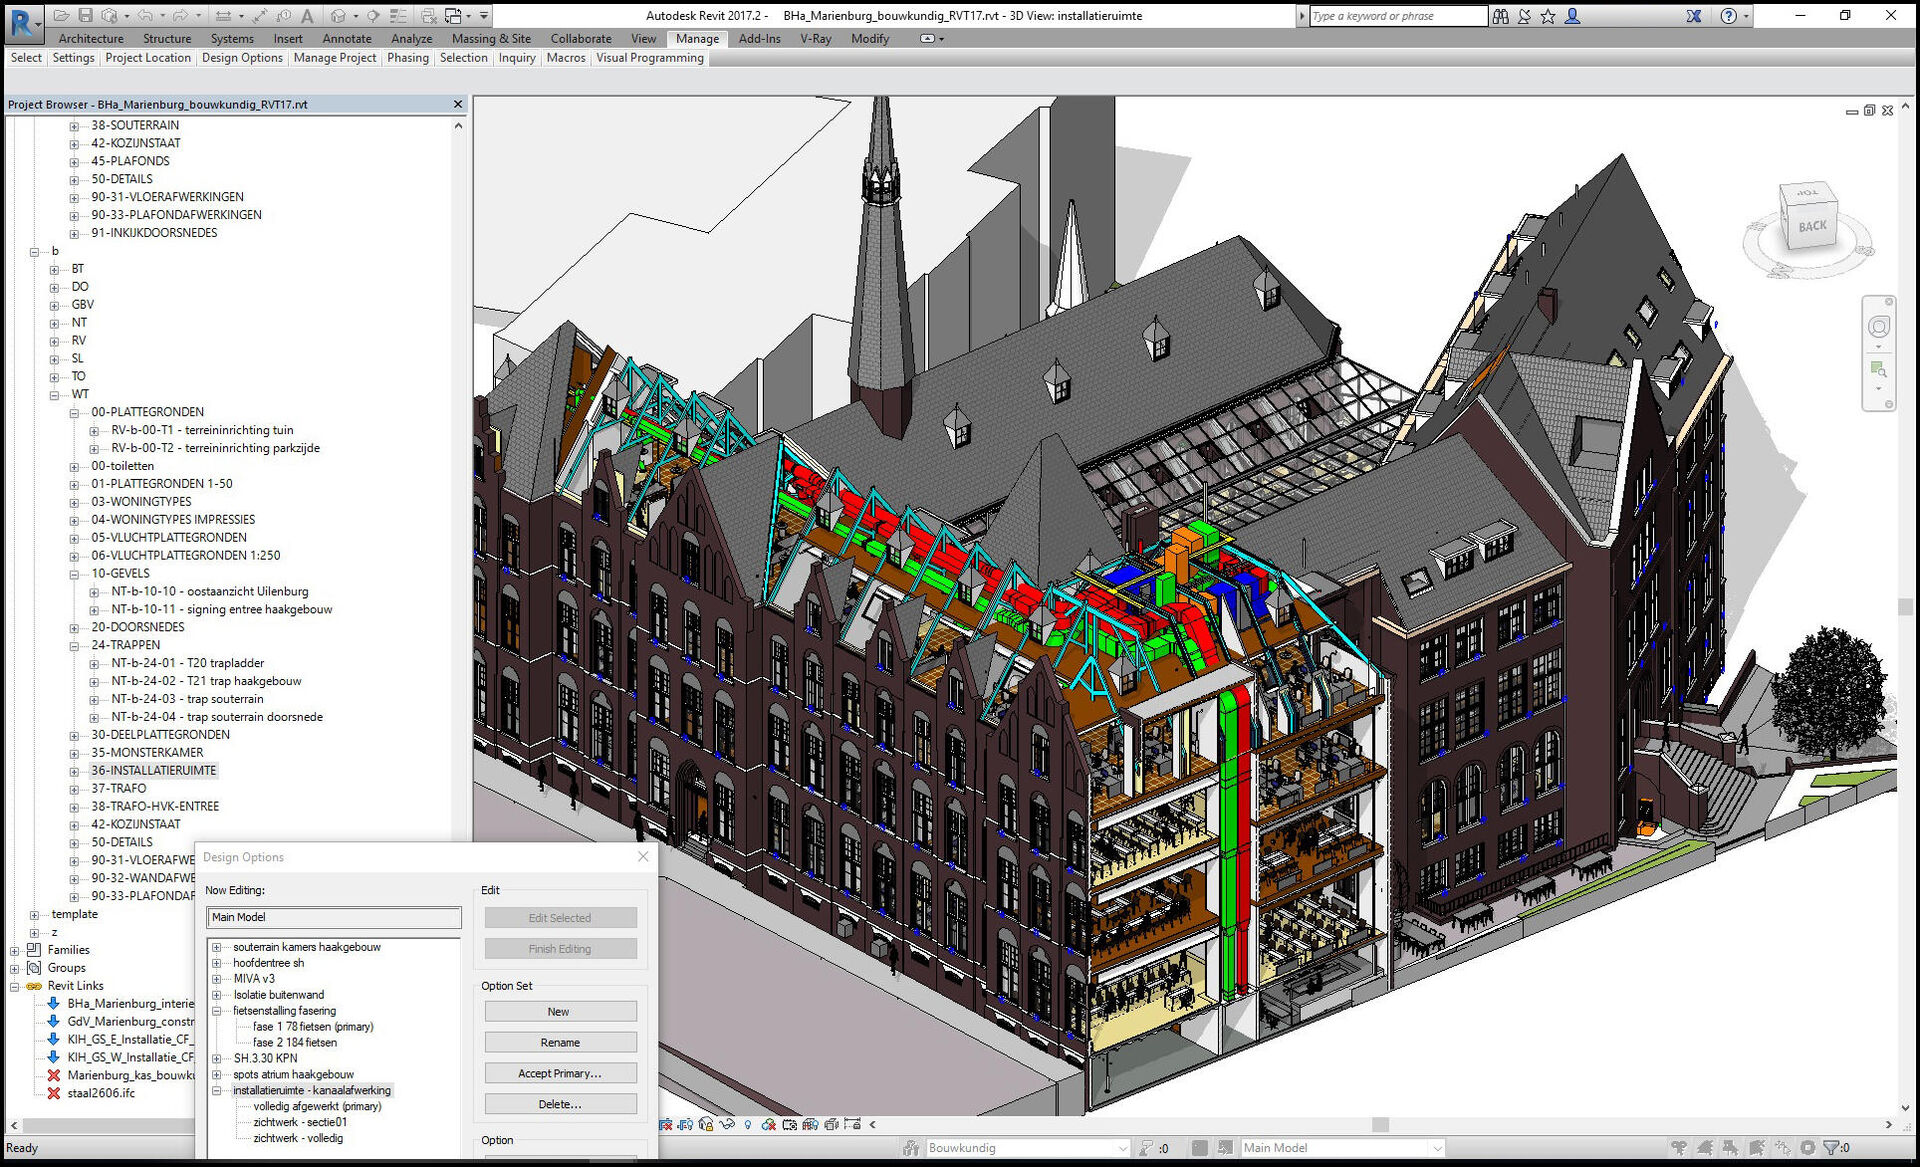
Task: Open the Bouwkundig workset dropdown
Action: (x=1122, y=1148)
